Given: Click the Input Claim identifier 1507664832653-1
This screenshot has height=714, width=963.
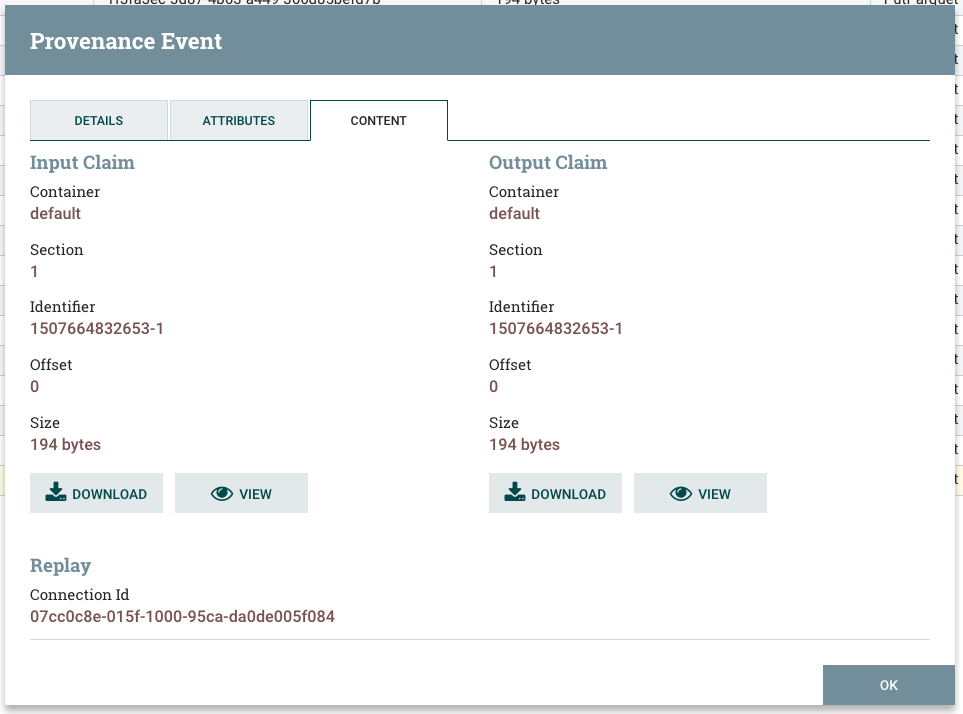Looking at the screenshot, I should pos(98,328).
